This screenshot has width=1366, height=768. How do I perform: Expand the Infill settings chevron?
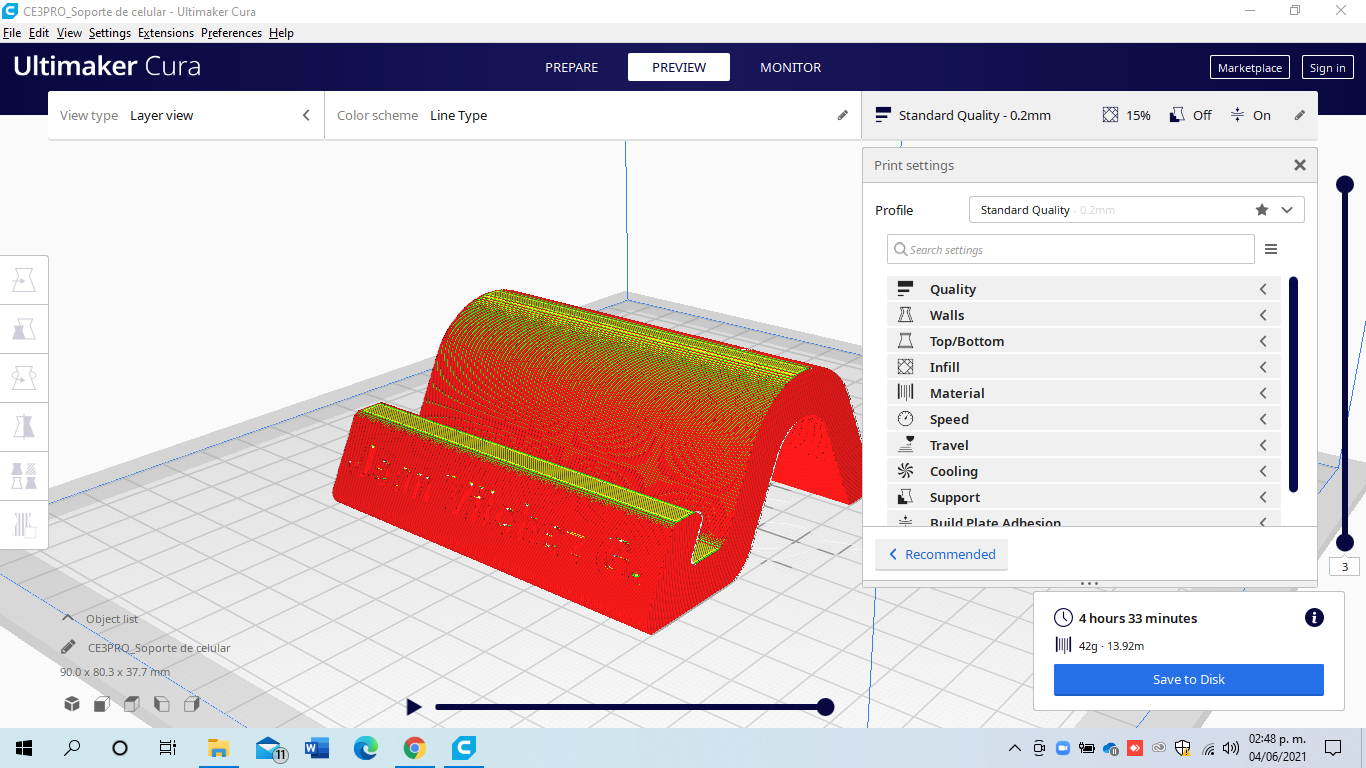[x=1263, y=367]
